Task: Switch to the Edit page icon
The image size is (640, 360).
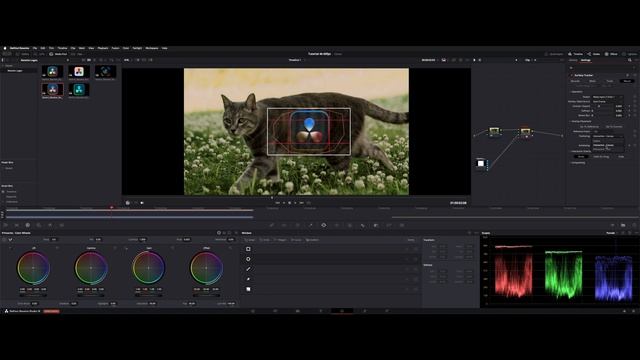Action: [298, 311]
